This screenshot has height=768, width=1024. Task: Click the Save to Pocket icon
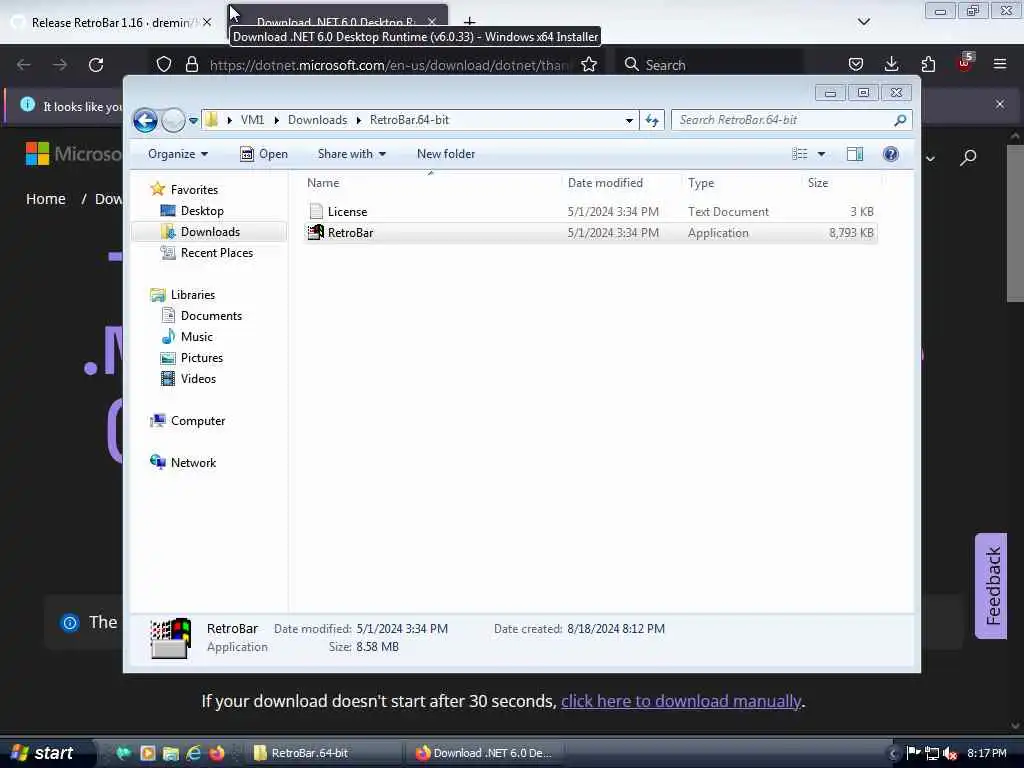856,65
